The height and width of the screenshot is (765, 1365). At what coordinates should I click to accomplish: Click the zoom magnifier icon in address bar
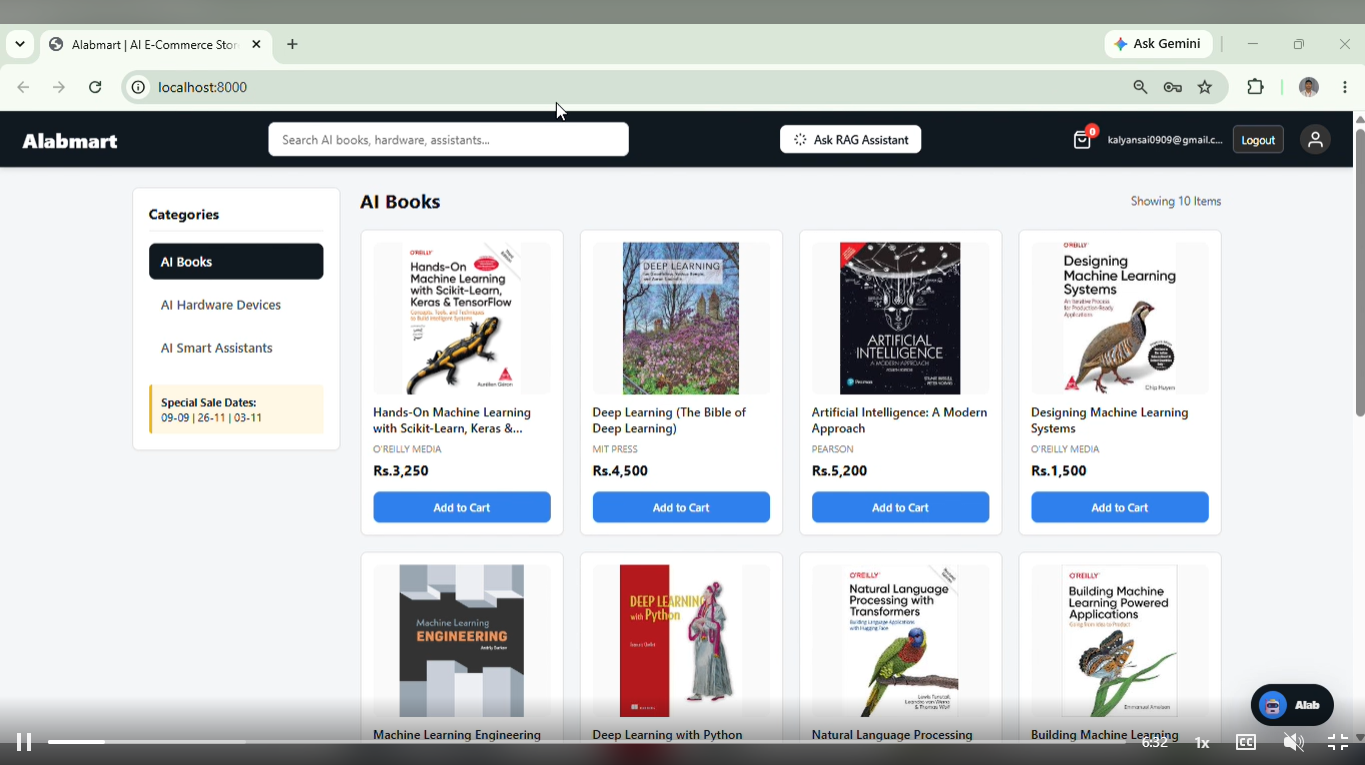pos(1140,87)
